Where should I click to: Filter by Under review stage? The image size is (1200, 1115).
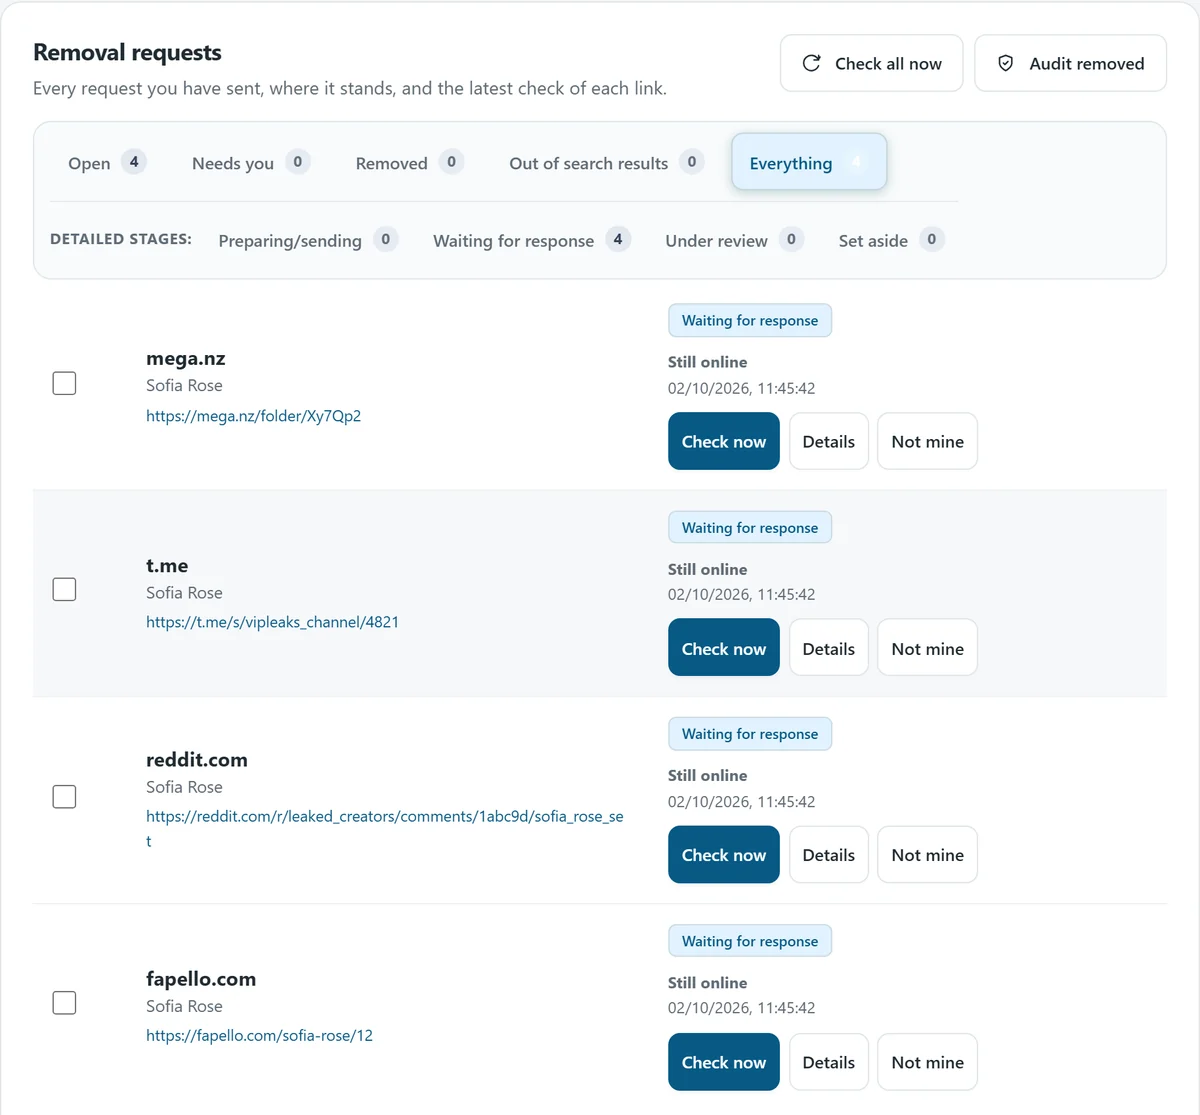coord(734,240)
